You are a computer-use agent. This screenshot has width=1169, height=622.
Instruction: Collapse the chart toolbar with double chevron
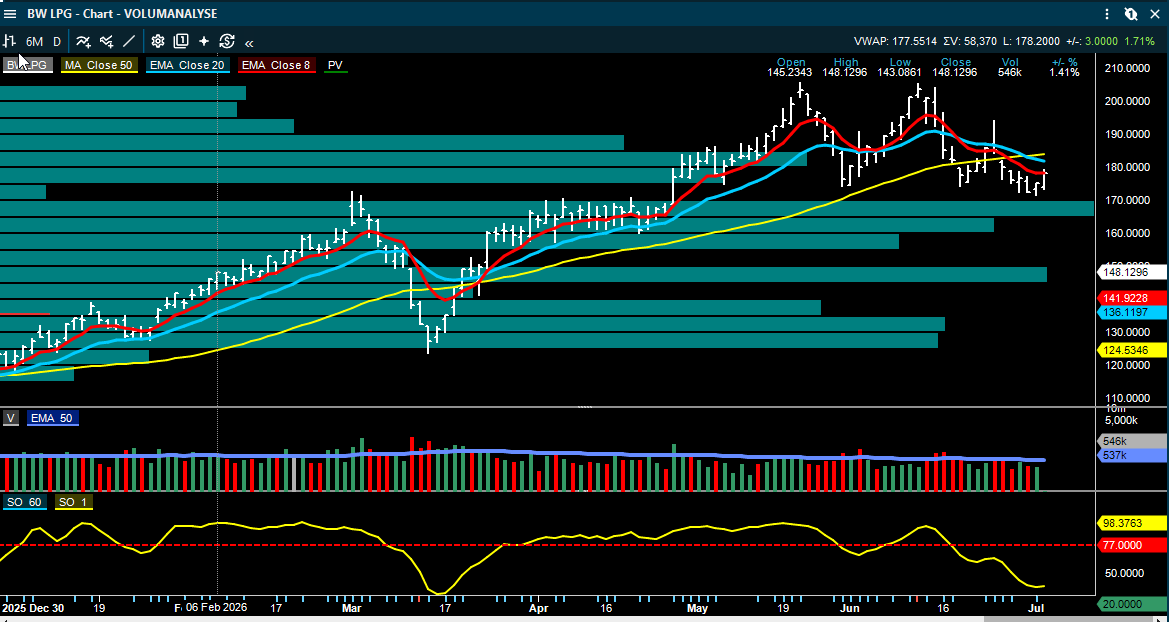tap(249, 43)
